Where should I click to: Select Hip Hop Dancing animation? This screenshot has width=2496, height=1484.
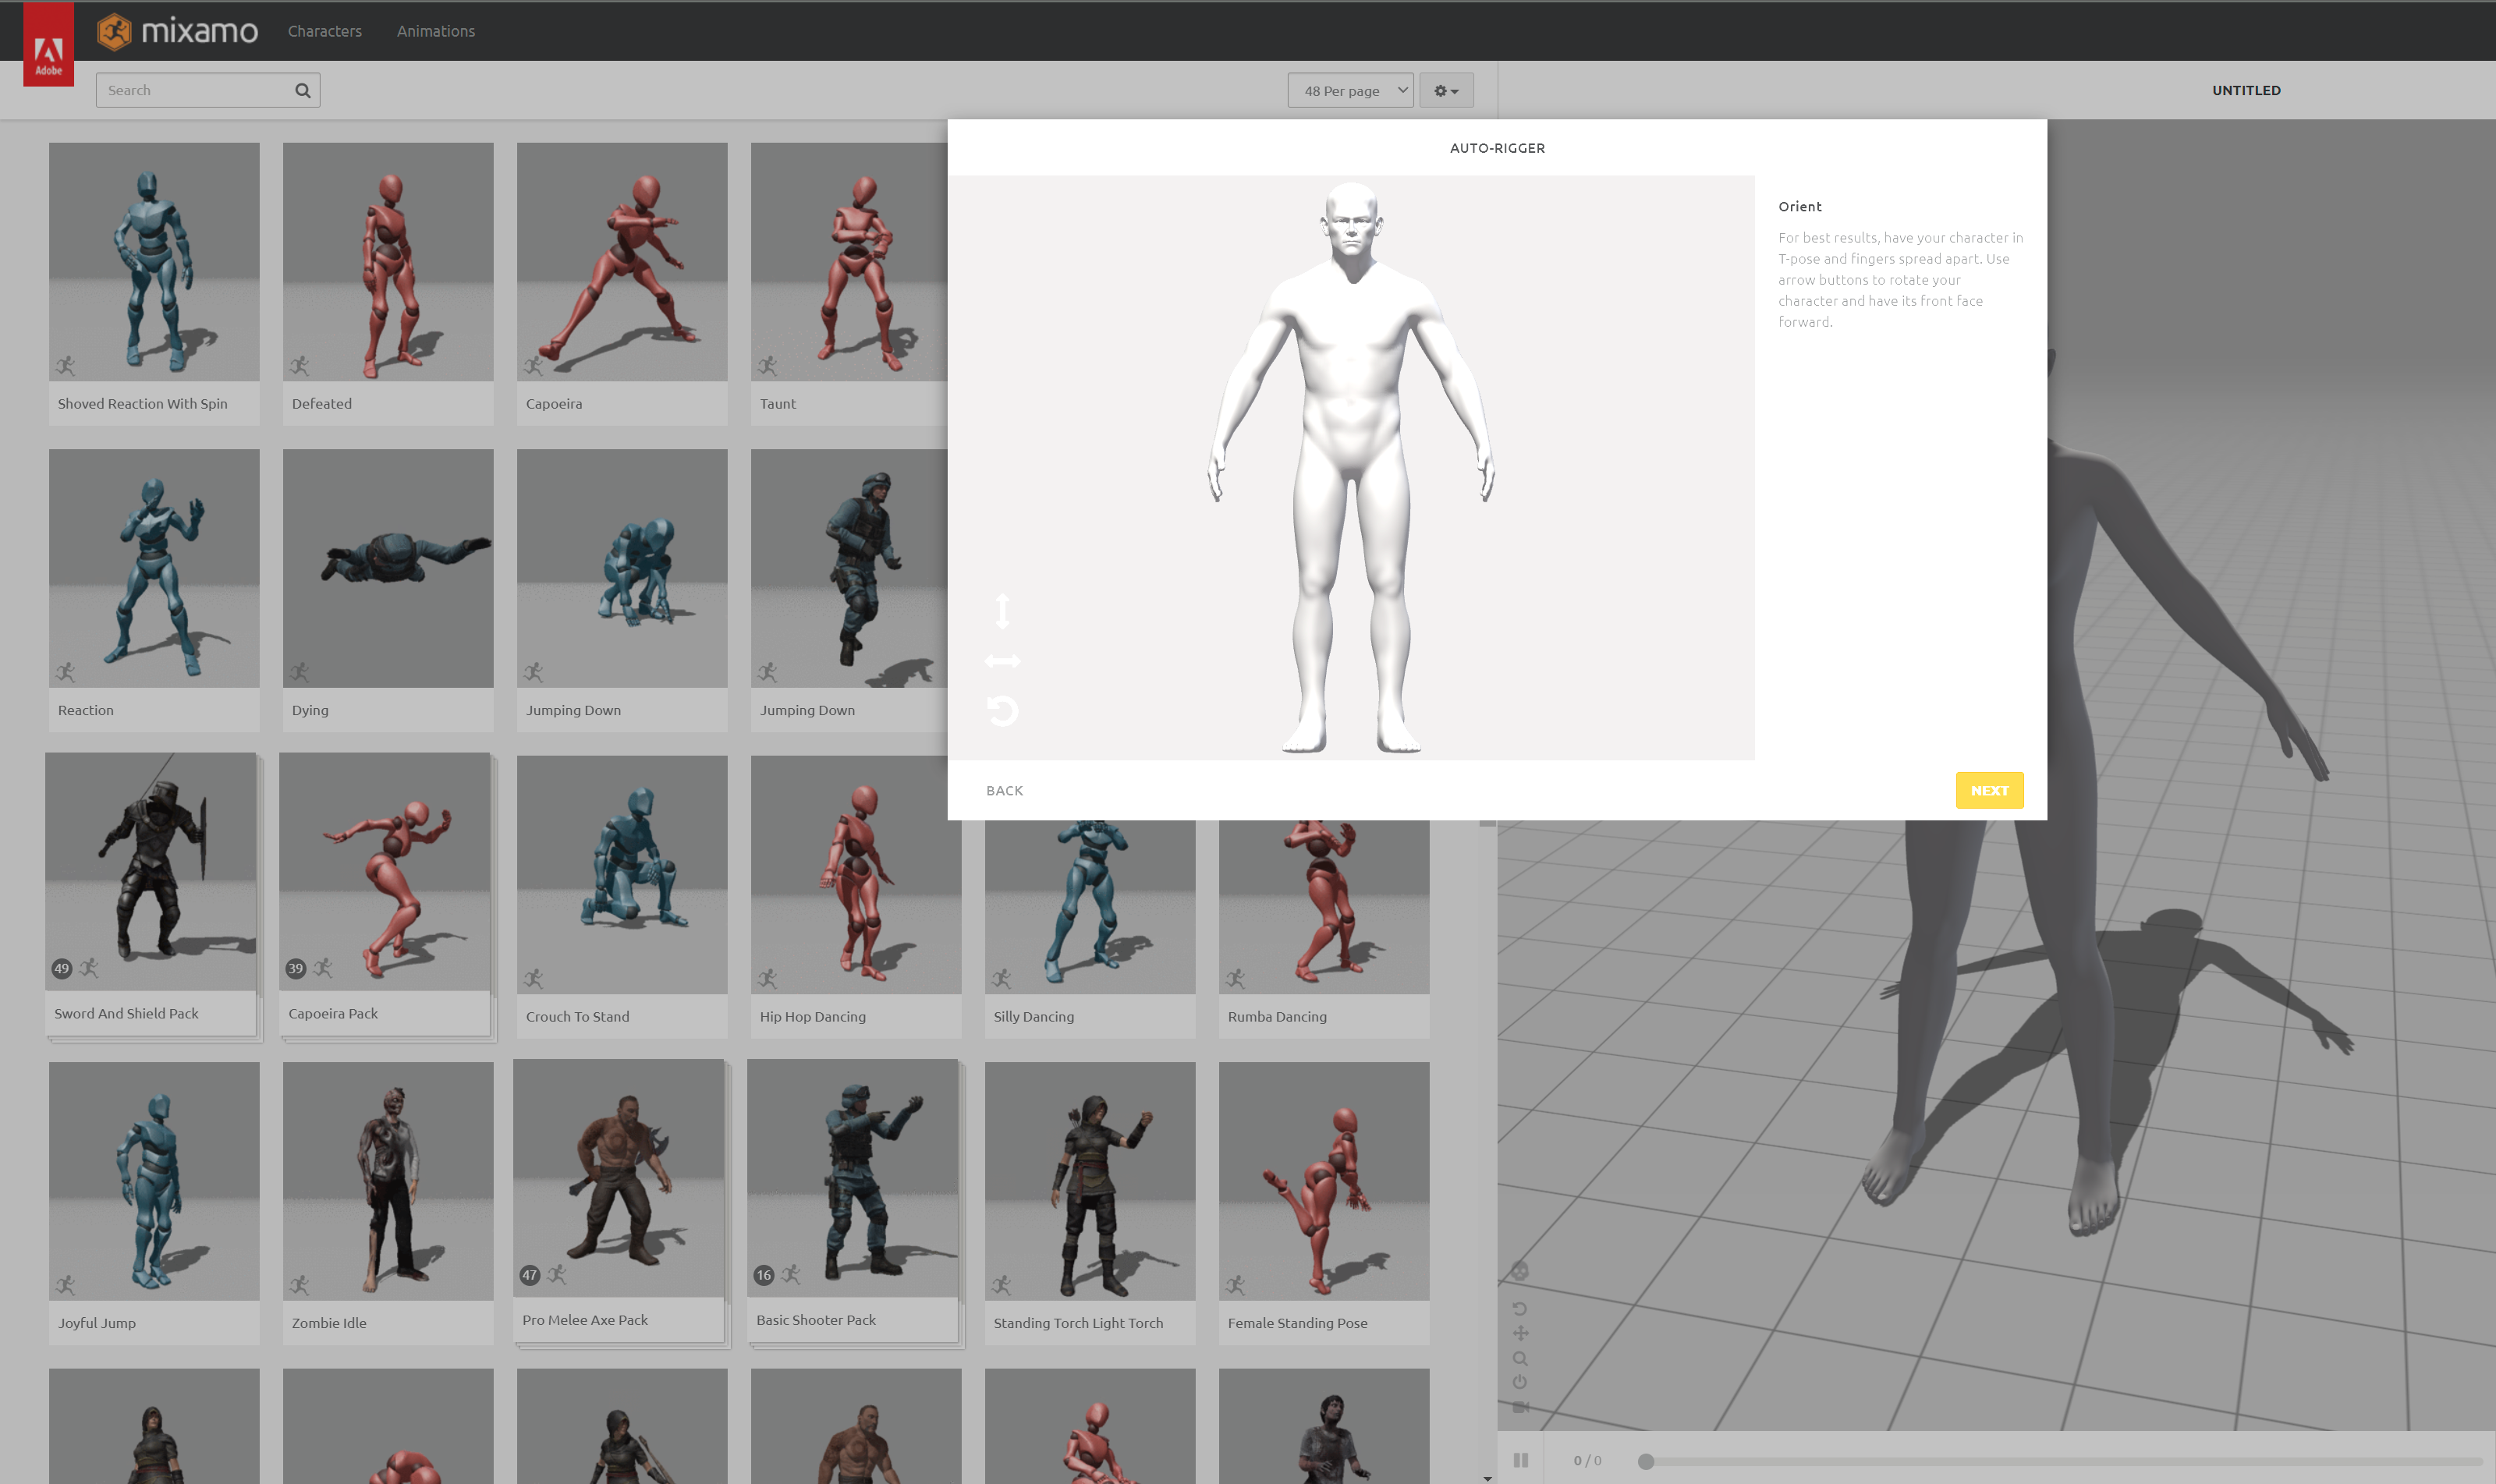click(x=856, y=896)
